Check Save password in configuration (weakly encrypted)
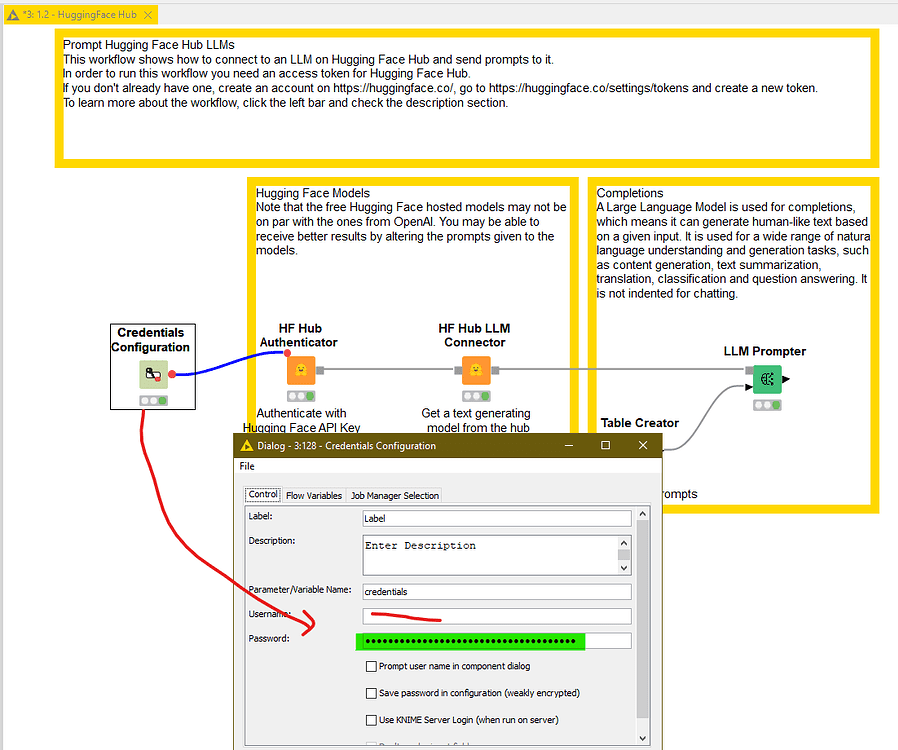This screenshot has height=750, width=898. point(371,693)
